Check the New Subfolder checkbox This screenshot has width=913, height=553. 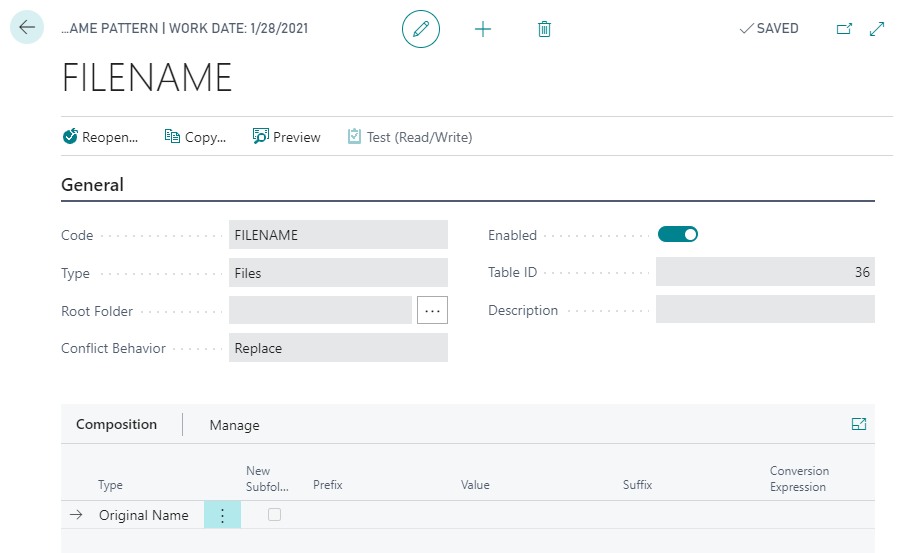[x=274, y=514]
